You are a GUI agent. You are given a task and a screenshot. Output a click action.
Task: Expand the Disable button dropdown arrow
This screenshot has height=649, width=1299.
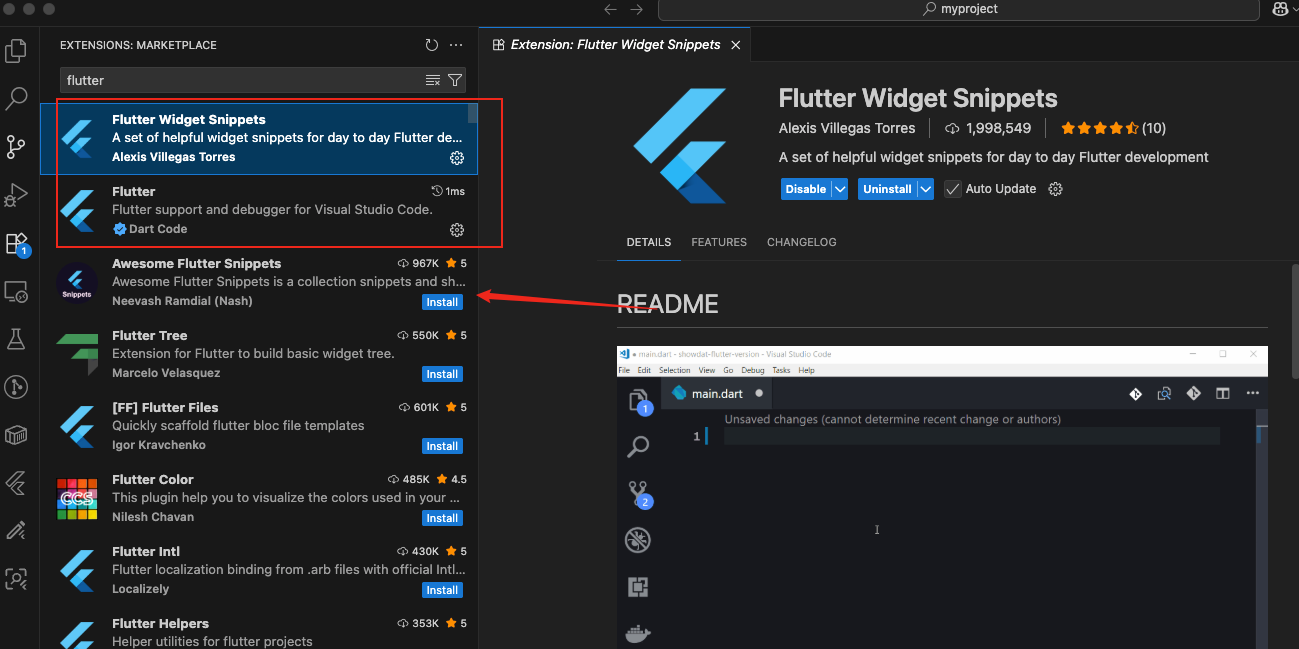(840, 189)
